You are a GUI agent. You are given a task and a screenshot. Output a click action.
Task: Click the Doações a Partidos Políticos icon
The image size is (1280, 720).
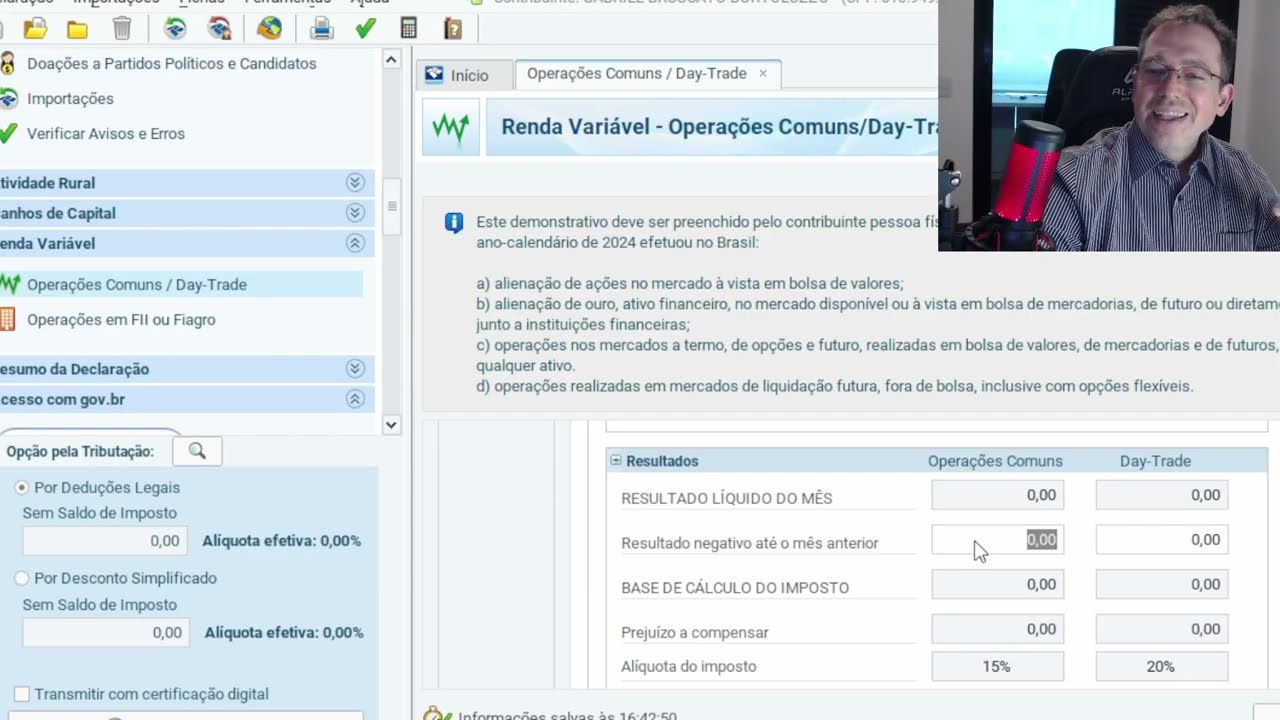pos(8,63)
